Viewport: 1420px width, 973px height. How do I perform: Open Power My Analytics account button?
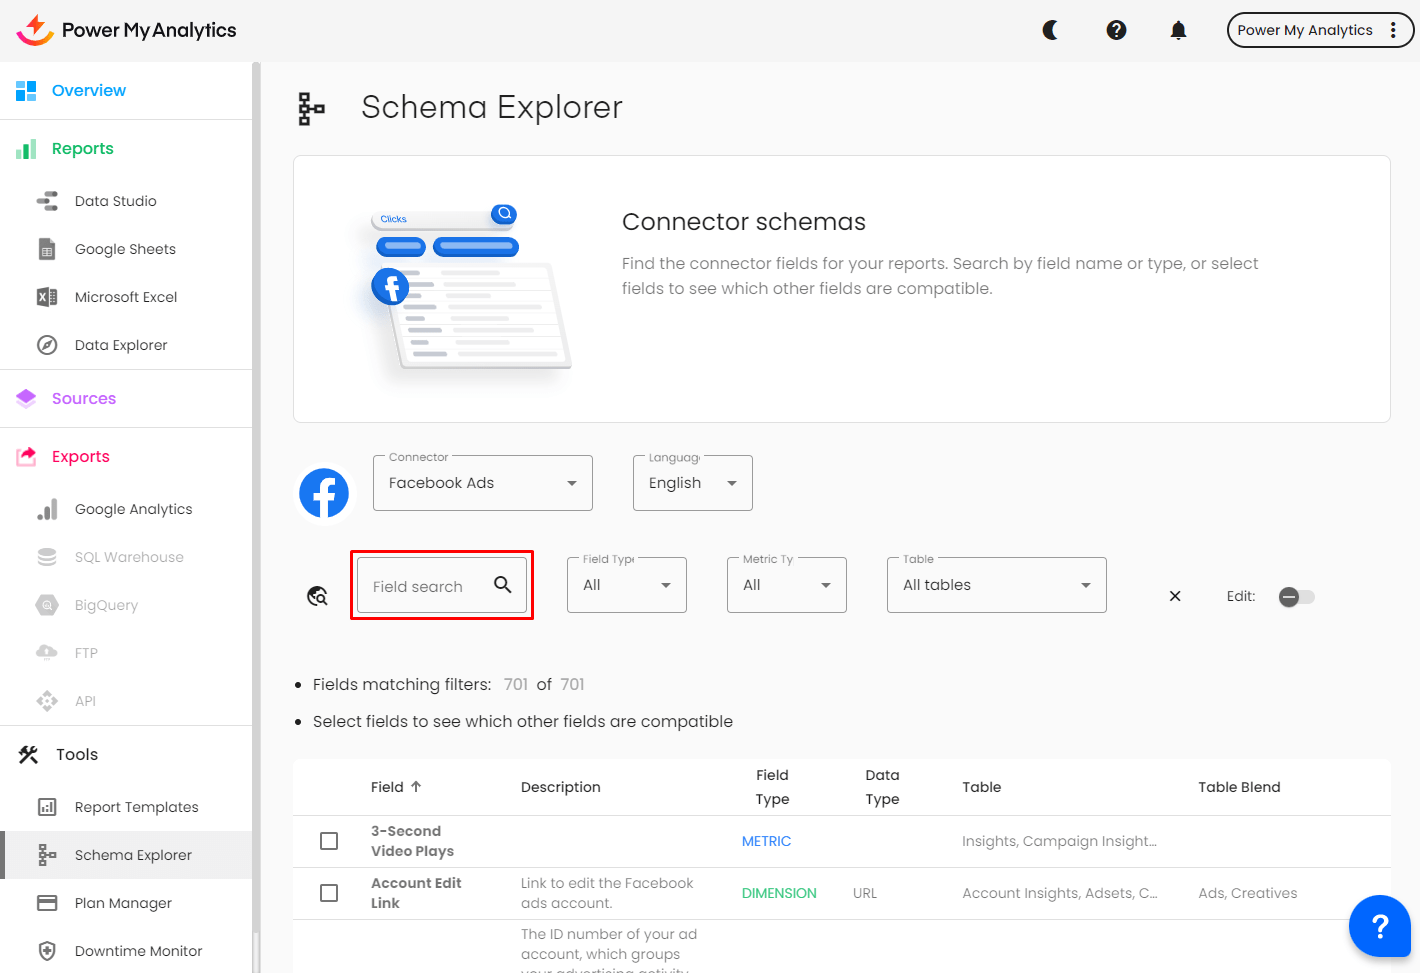point(1320,30)
